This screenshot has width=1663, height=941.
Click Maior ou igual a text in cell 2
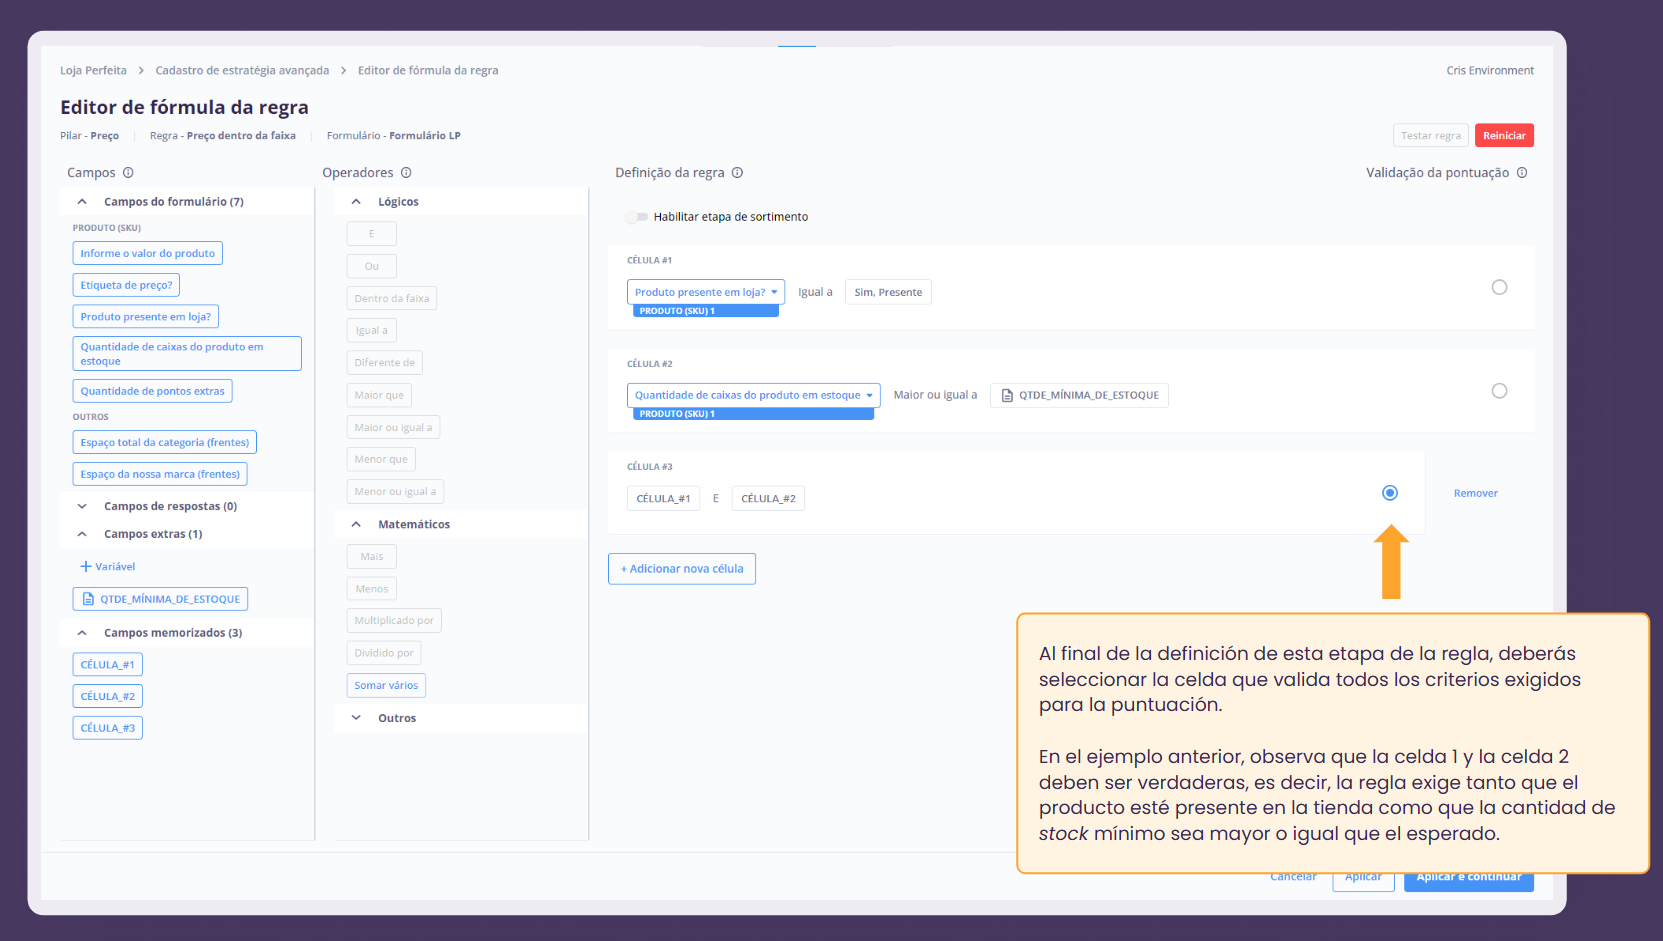click(935, 395)
